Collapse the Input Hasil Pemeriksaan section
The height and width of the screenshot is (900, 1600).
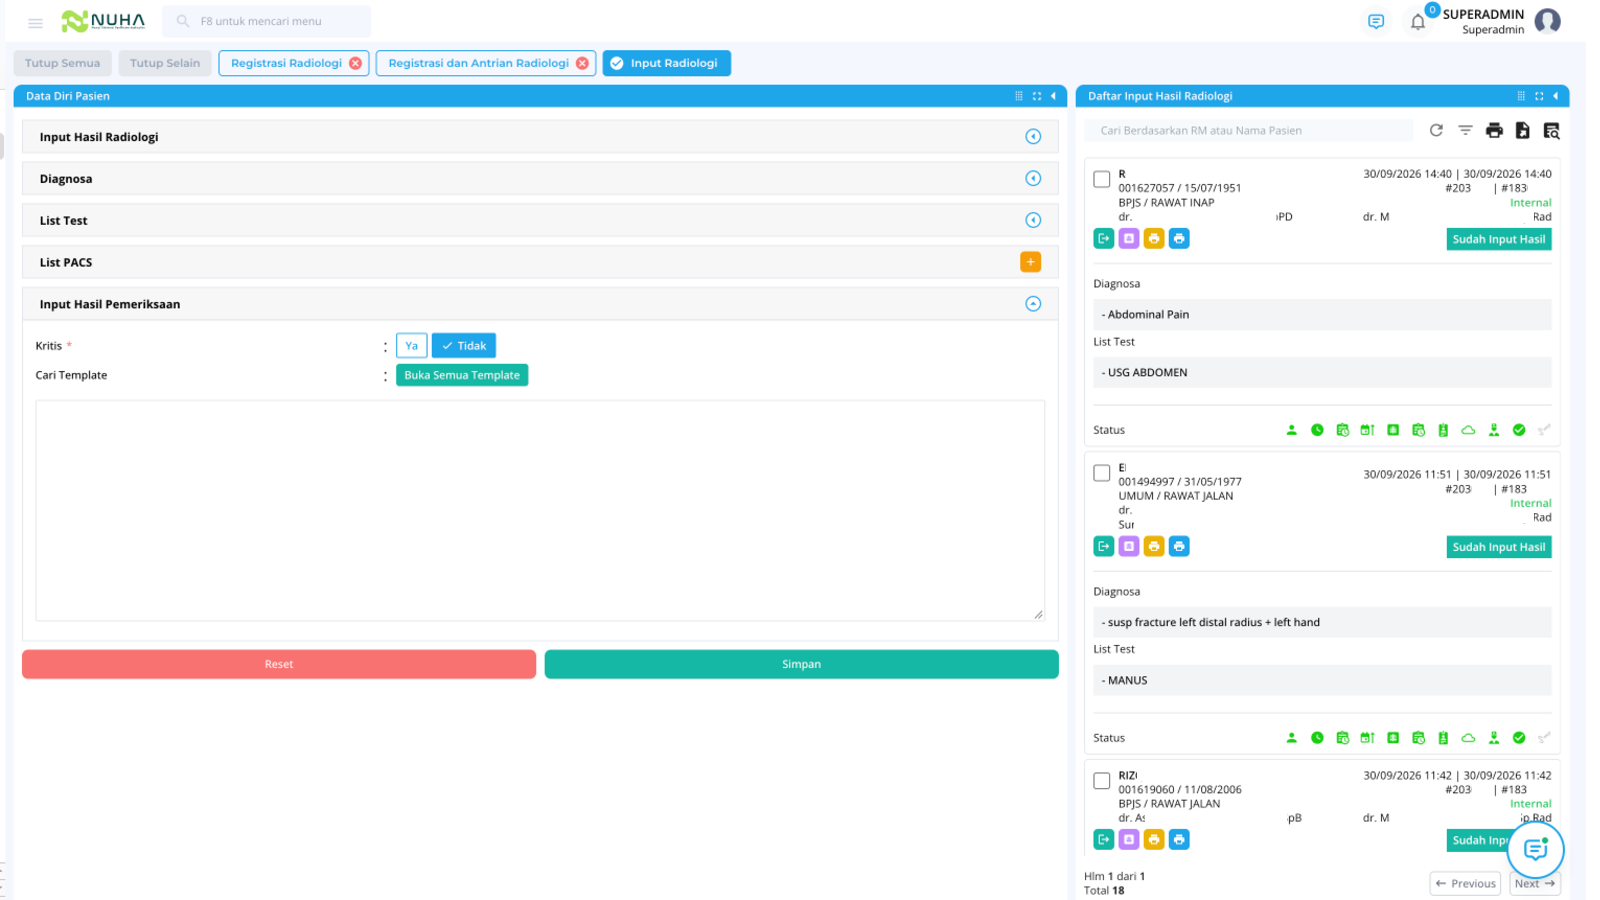[1033, 304]
